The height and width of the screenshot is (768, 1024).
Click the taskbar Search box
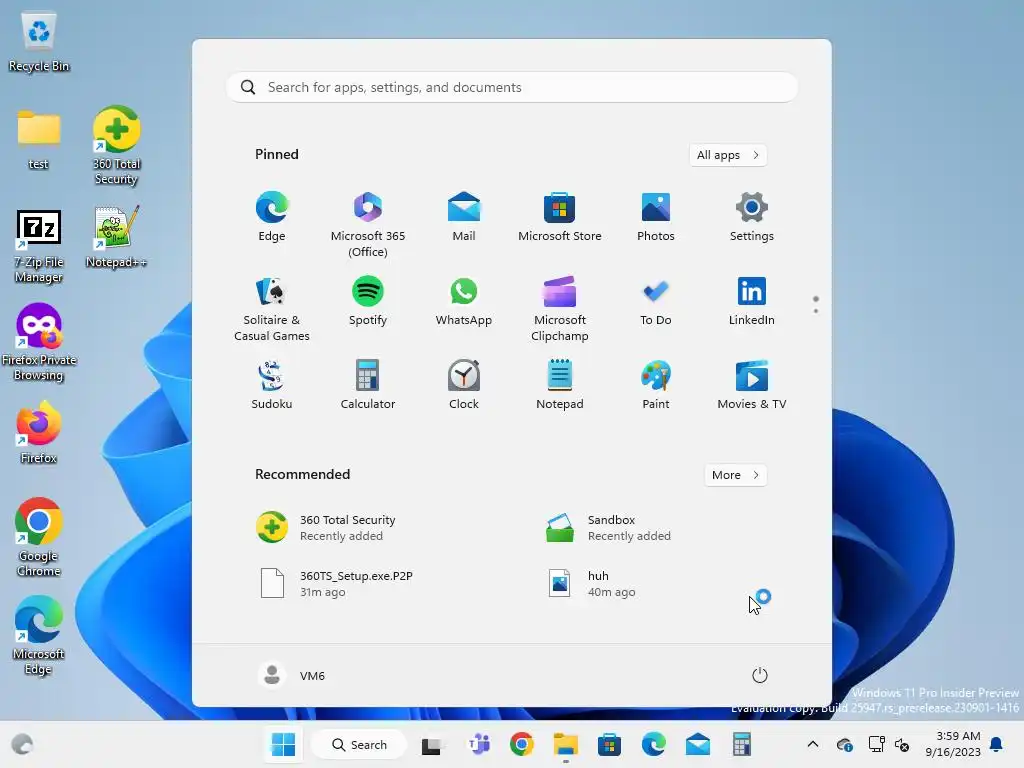click(x=359, y=744)
